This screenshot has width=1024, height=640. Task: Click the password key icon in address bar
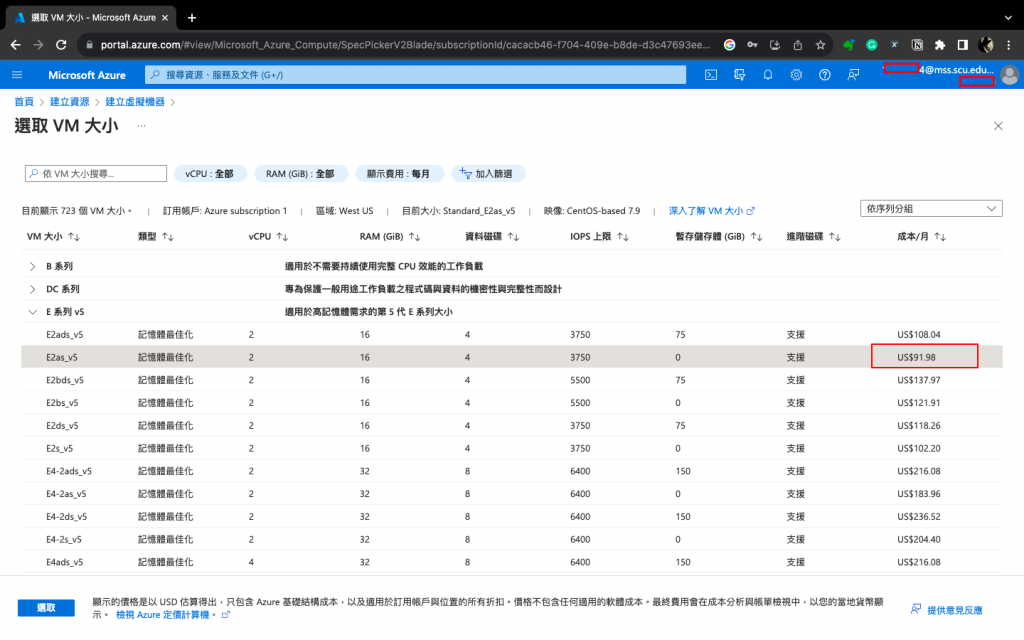(x=752, y=44)
